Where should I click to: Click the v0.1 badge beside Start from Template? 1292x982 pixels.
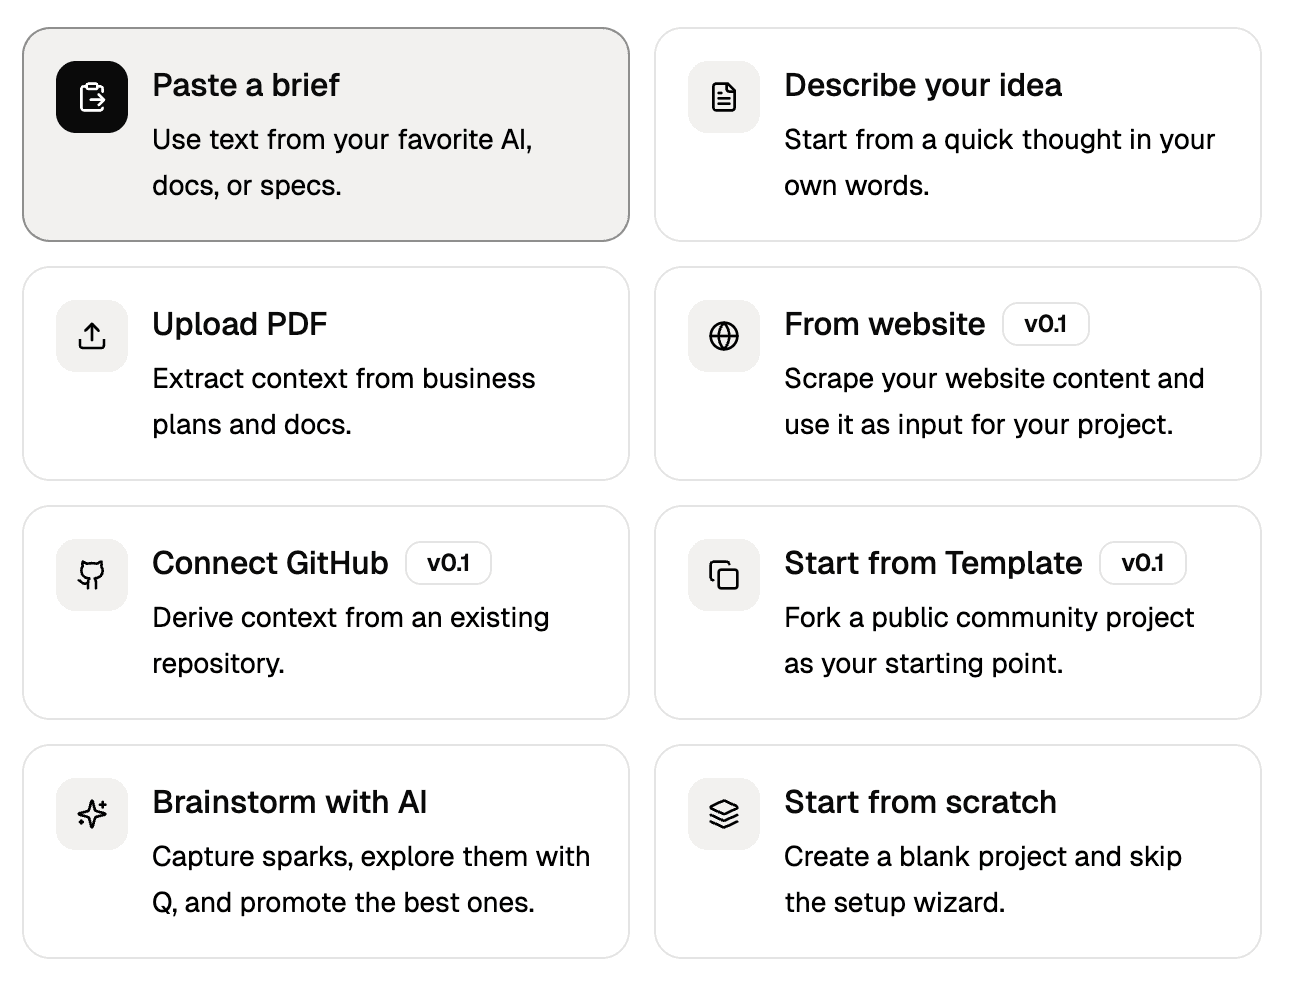(x=1142, y=563)
